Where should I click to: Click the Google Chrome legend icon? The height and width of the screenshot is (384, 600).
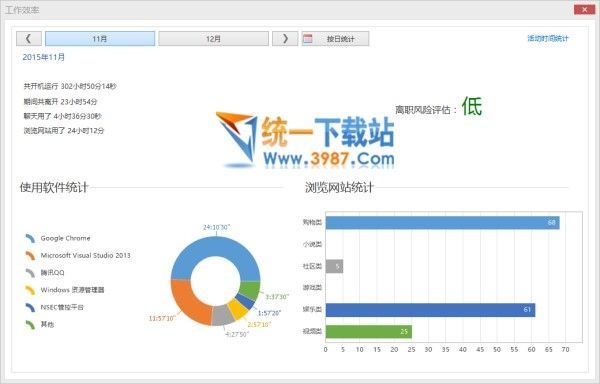coord(30,238)
